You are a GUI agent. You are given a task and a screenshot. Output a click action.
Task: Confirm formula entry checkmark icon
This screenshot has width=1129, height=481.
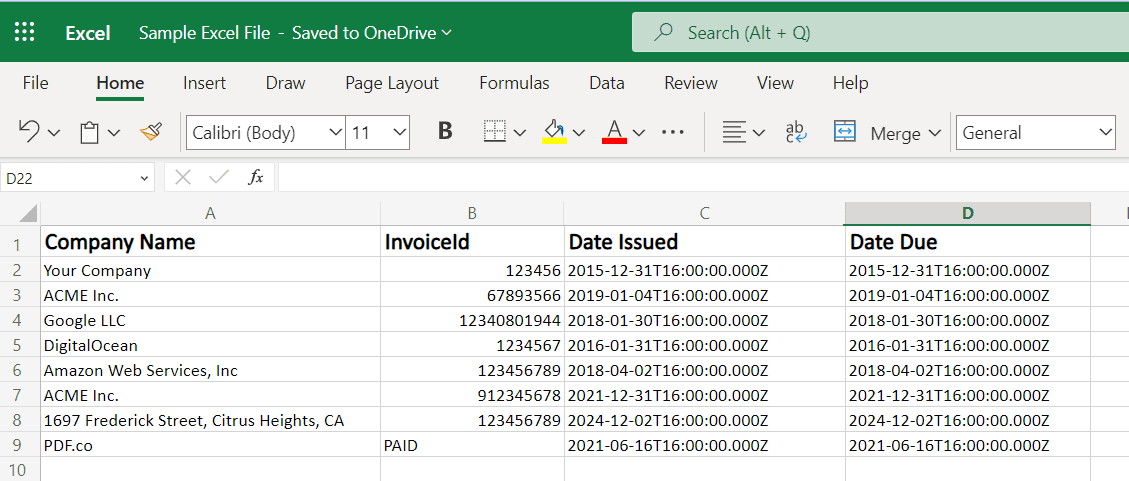pos(219,177)
